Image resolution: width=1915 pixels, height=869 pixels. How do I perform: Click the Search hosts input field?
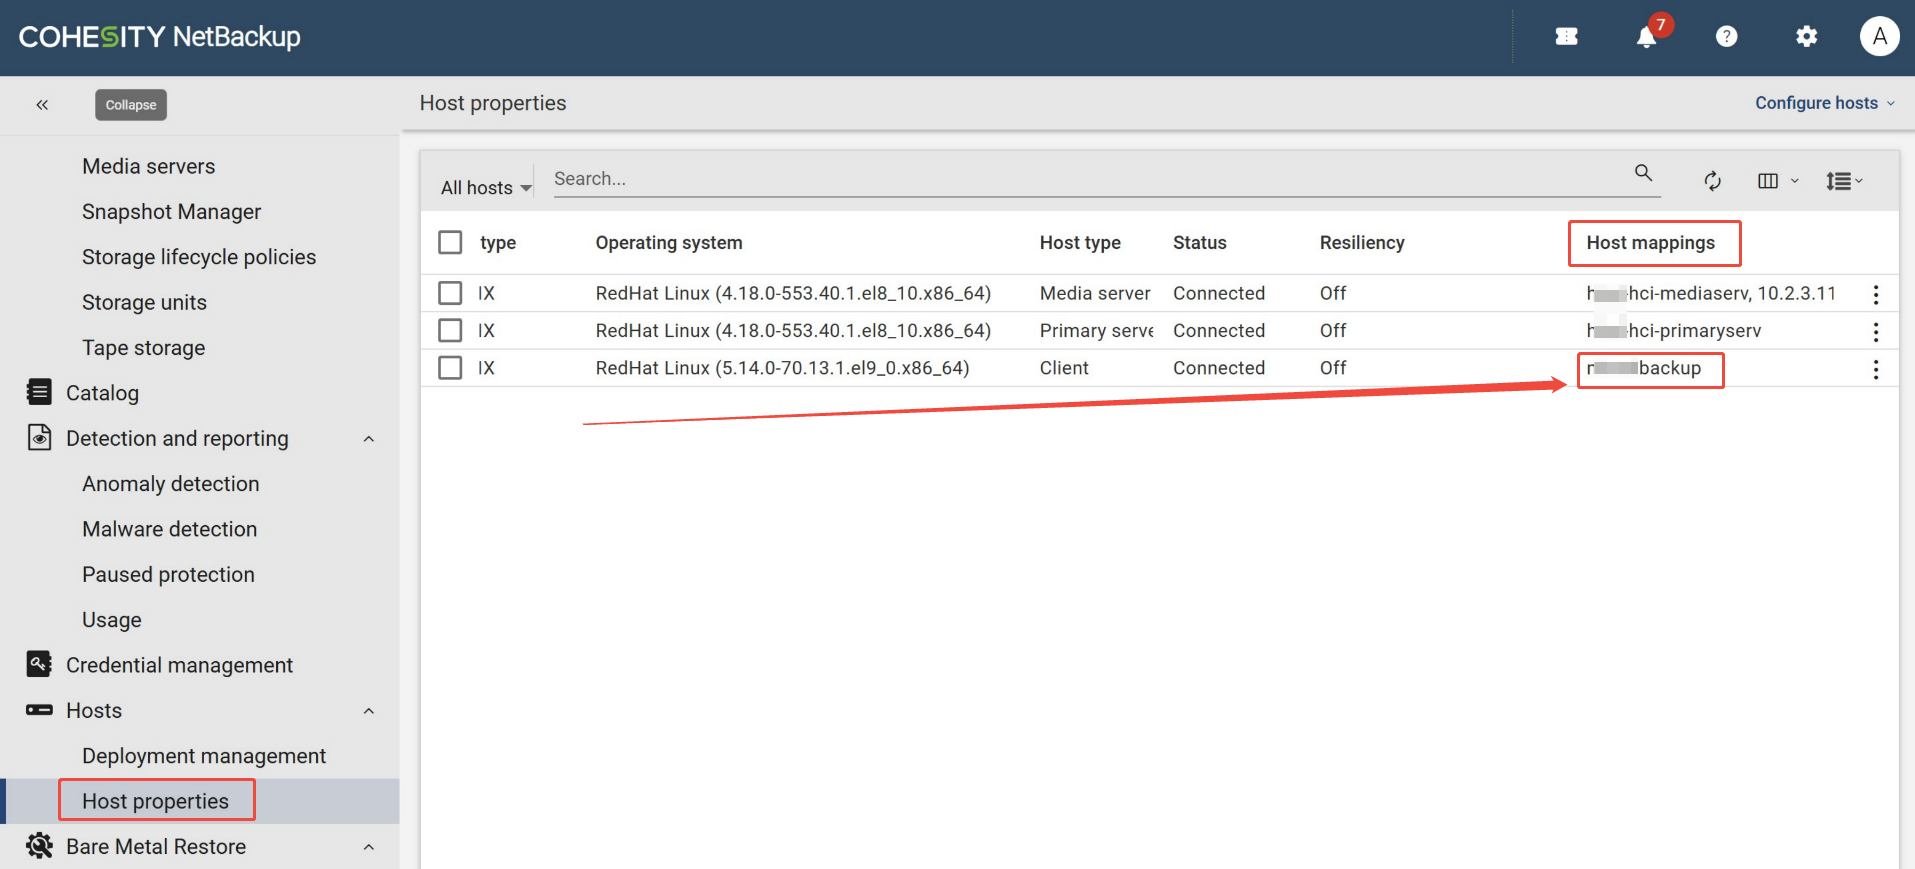point(1090,179)
